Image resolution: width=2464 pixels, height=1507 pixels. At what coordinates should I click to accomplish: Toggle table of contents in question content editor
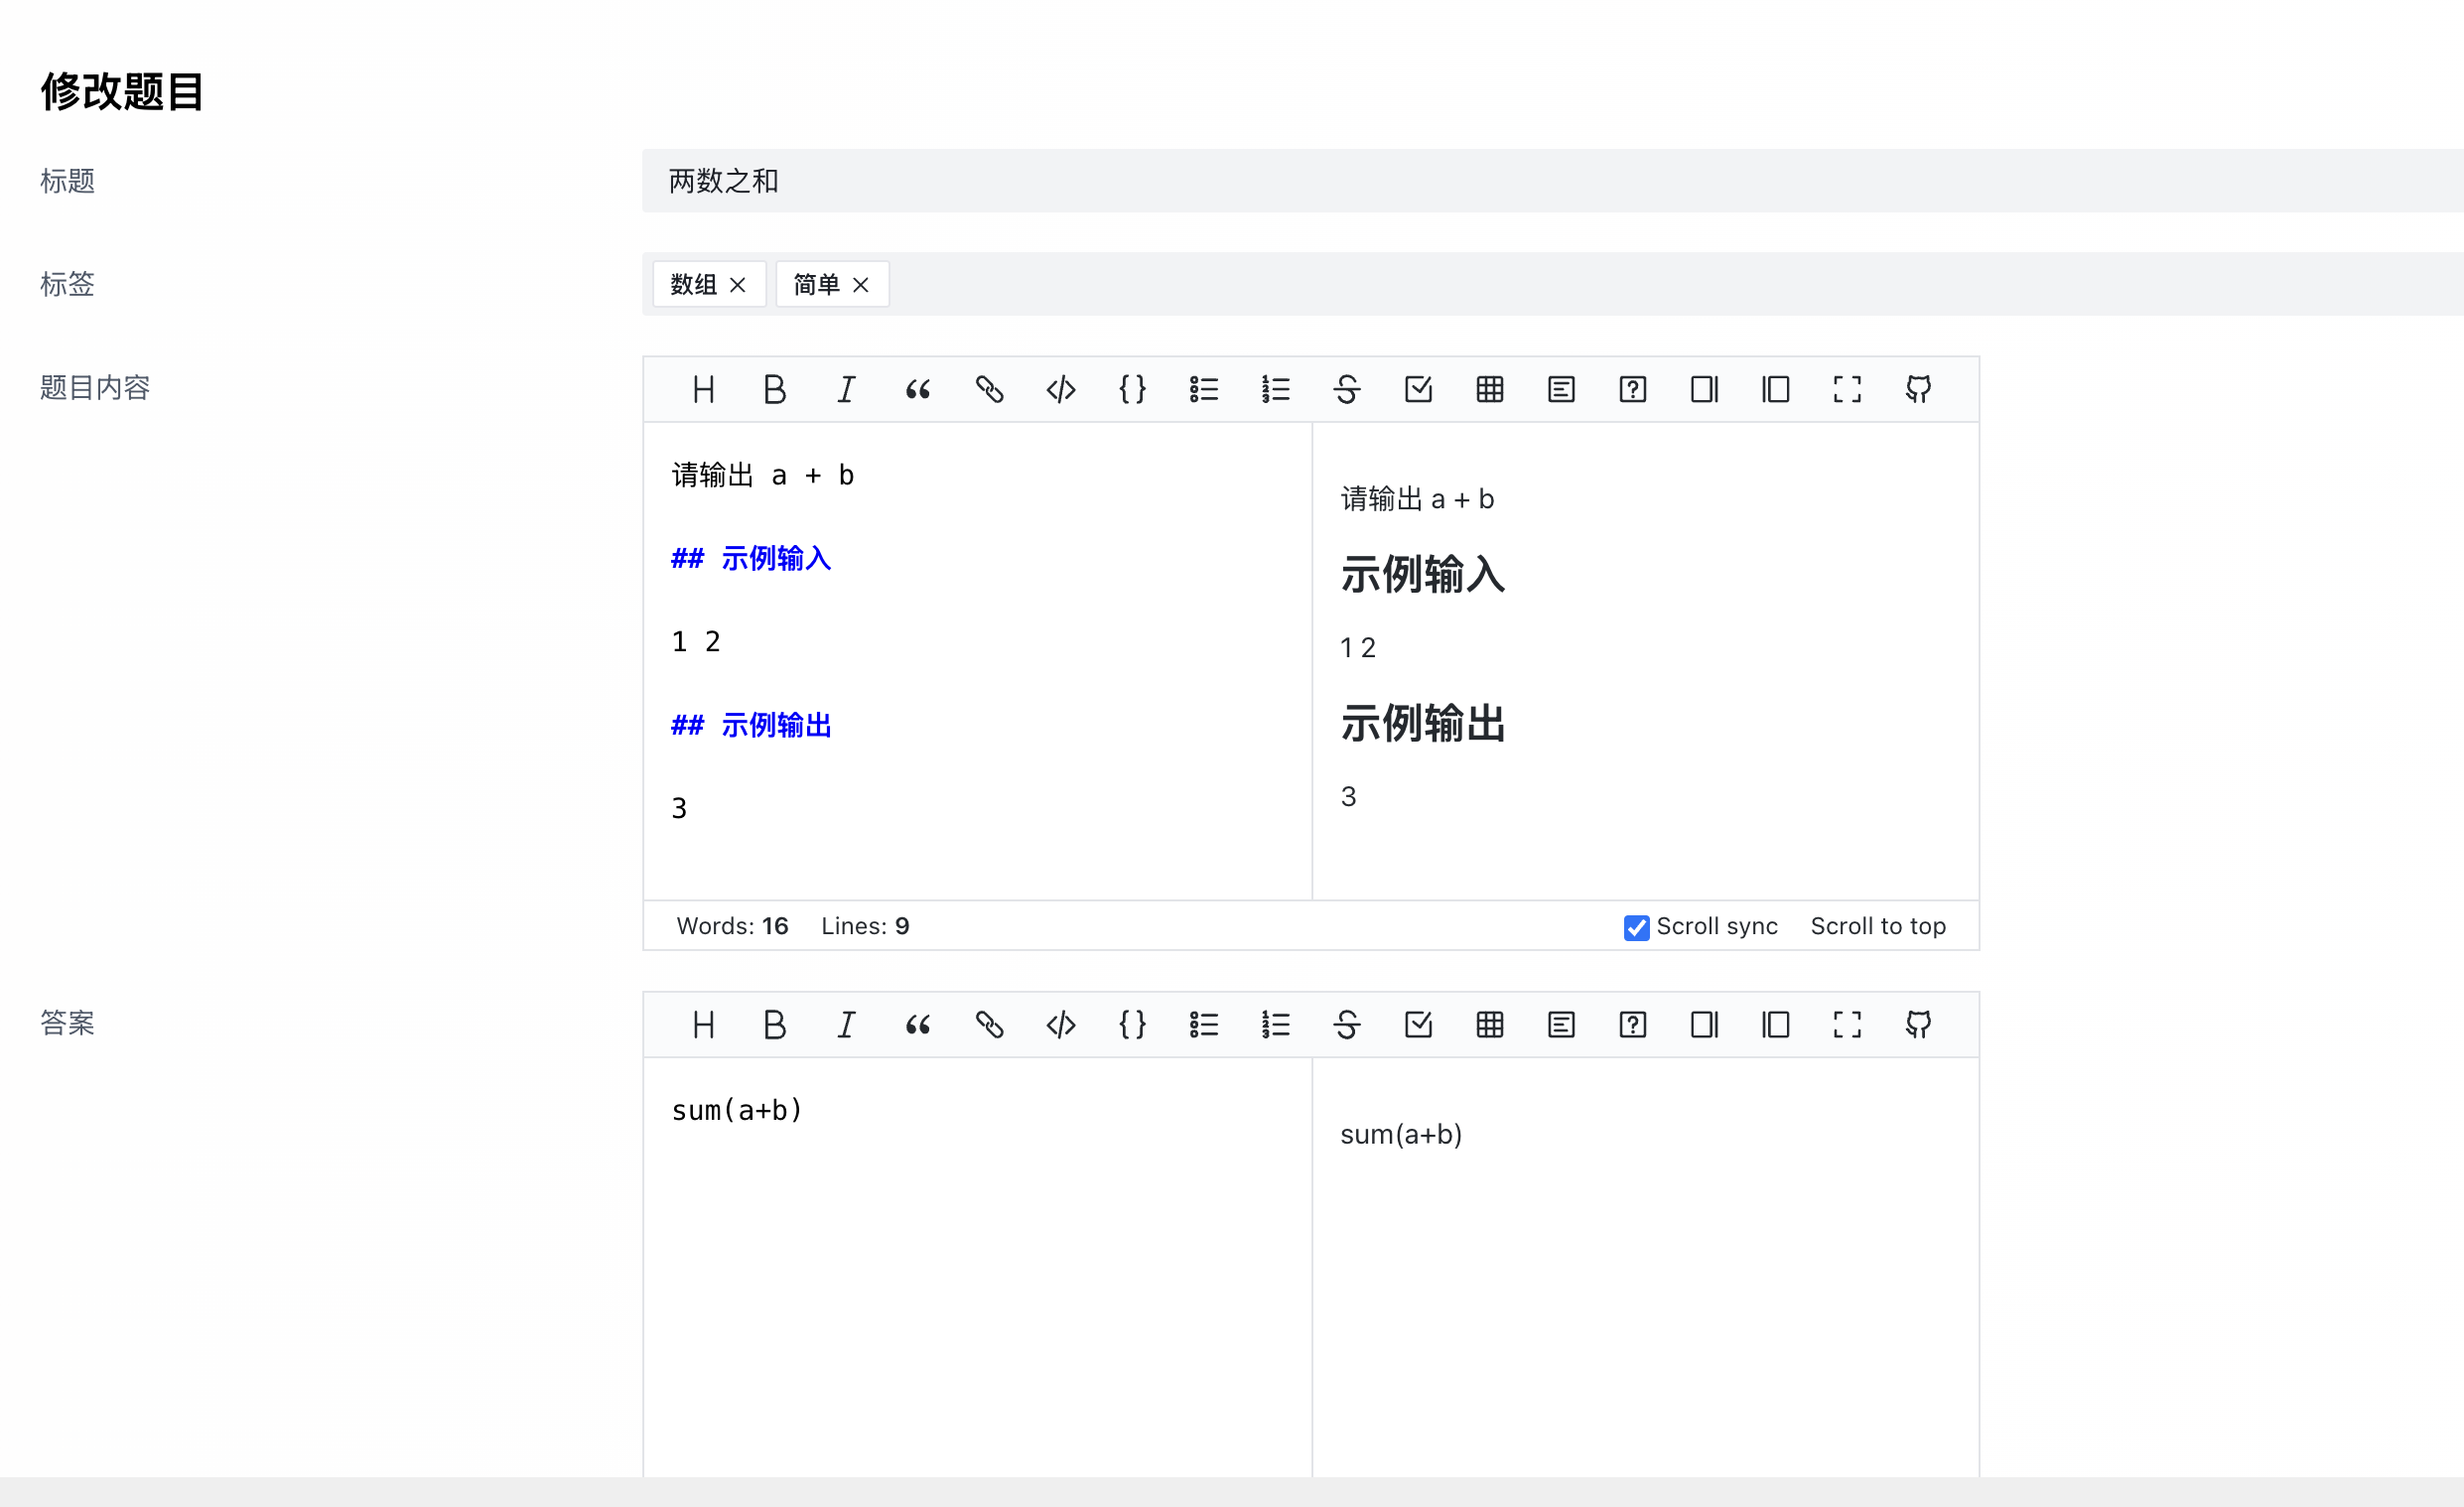(1561, 389)
